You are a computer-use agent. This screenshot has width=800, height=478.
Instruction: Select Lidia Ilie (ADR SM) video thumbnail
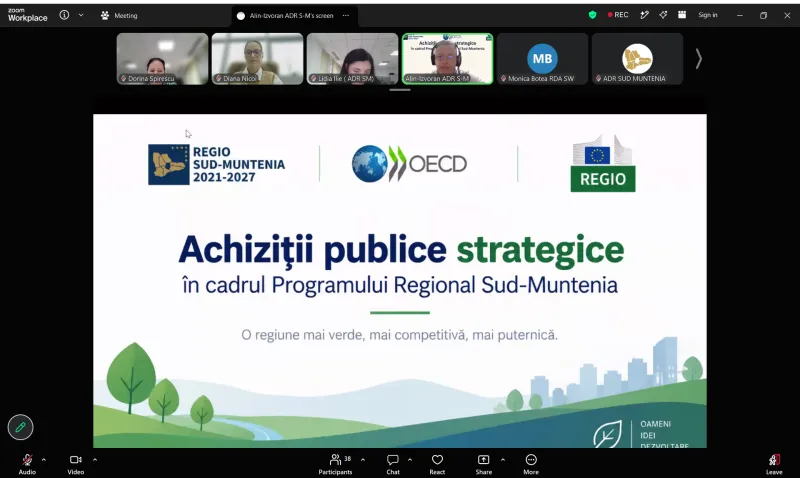coord(352,59)
